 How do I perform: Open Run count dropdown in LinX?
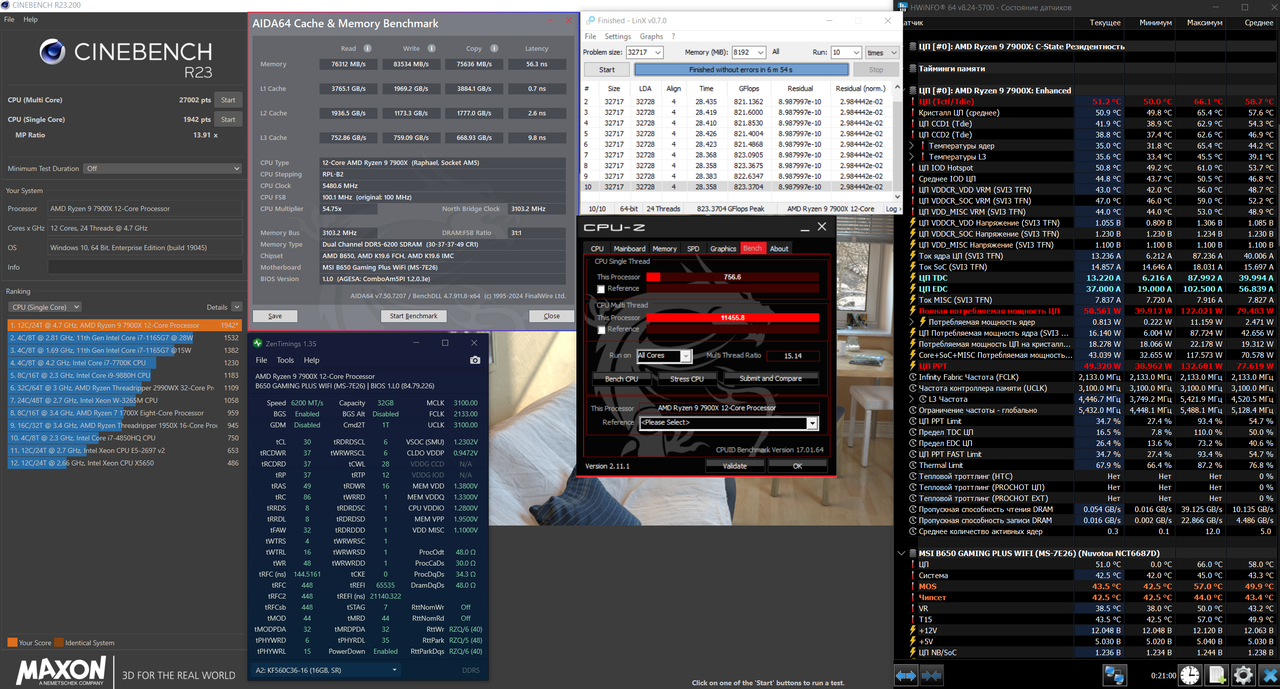click(x=845, y=52)
